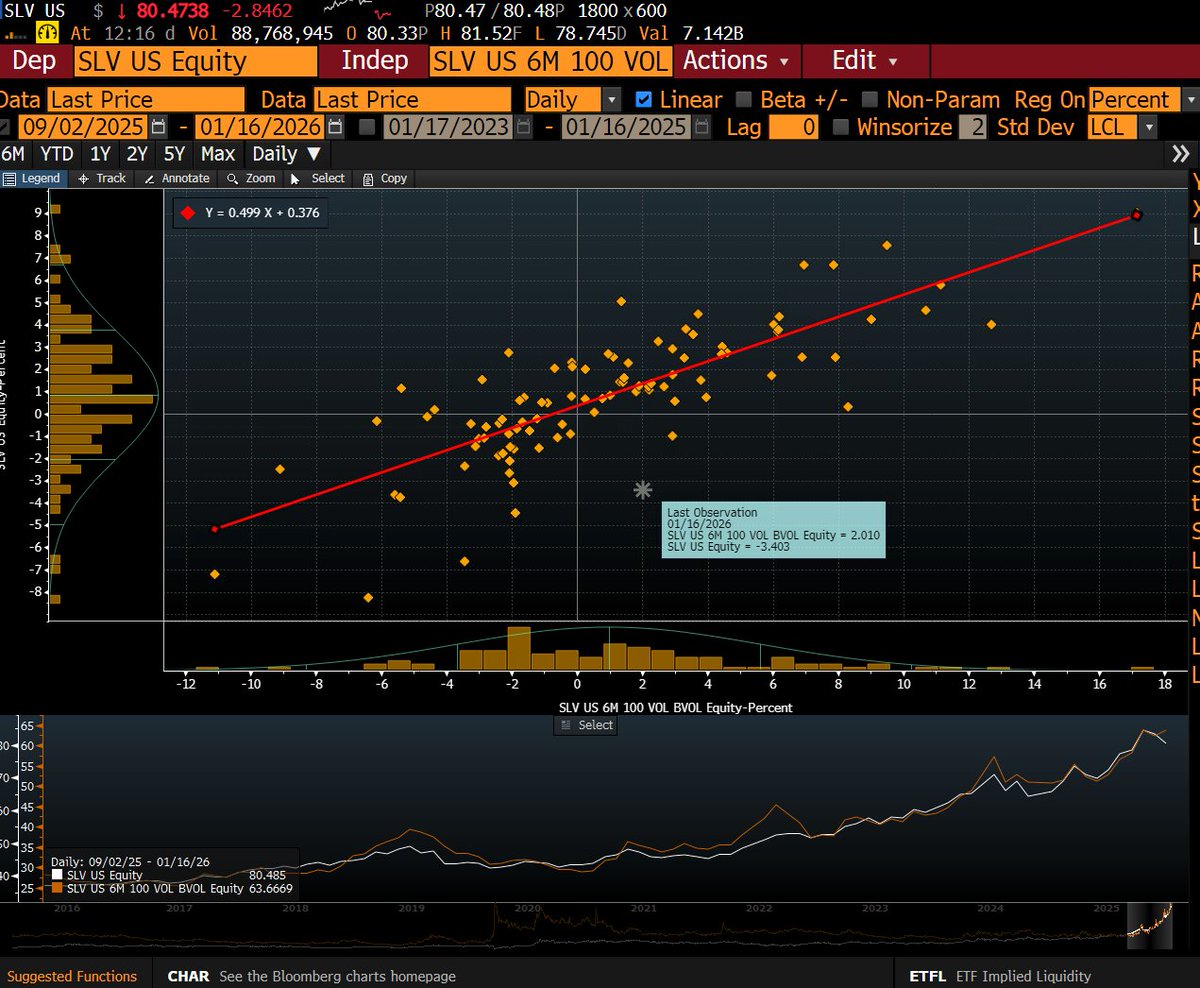Select the 6M range tab
Screen dimensions: 1200x988
point(13,154)
